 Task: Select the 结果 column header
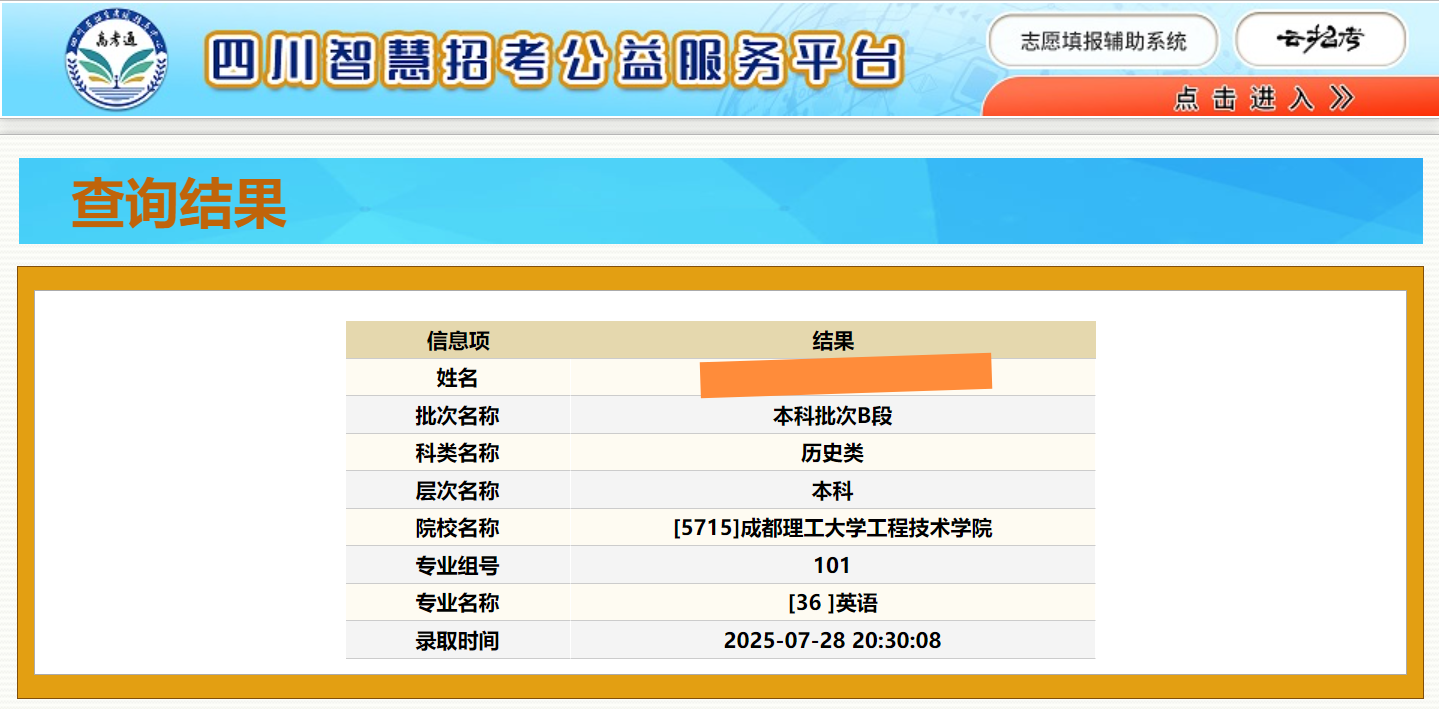[x=833, y=341]
